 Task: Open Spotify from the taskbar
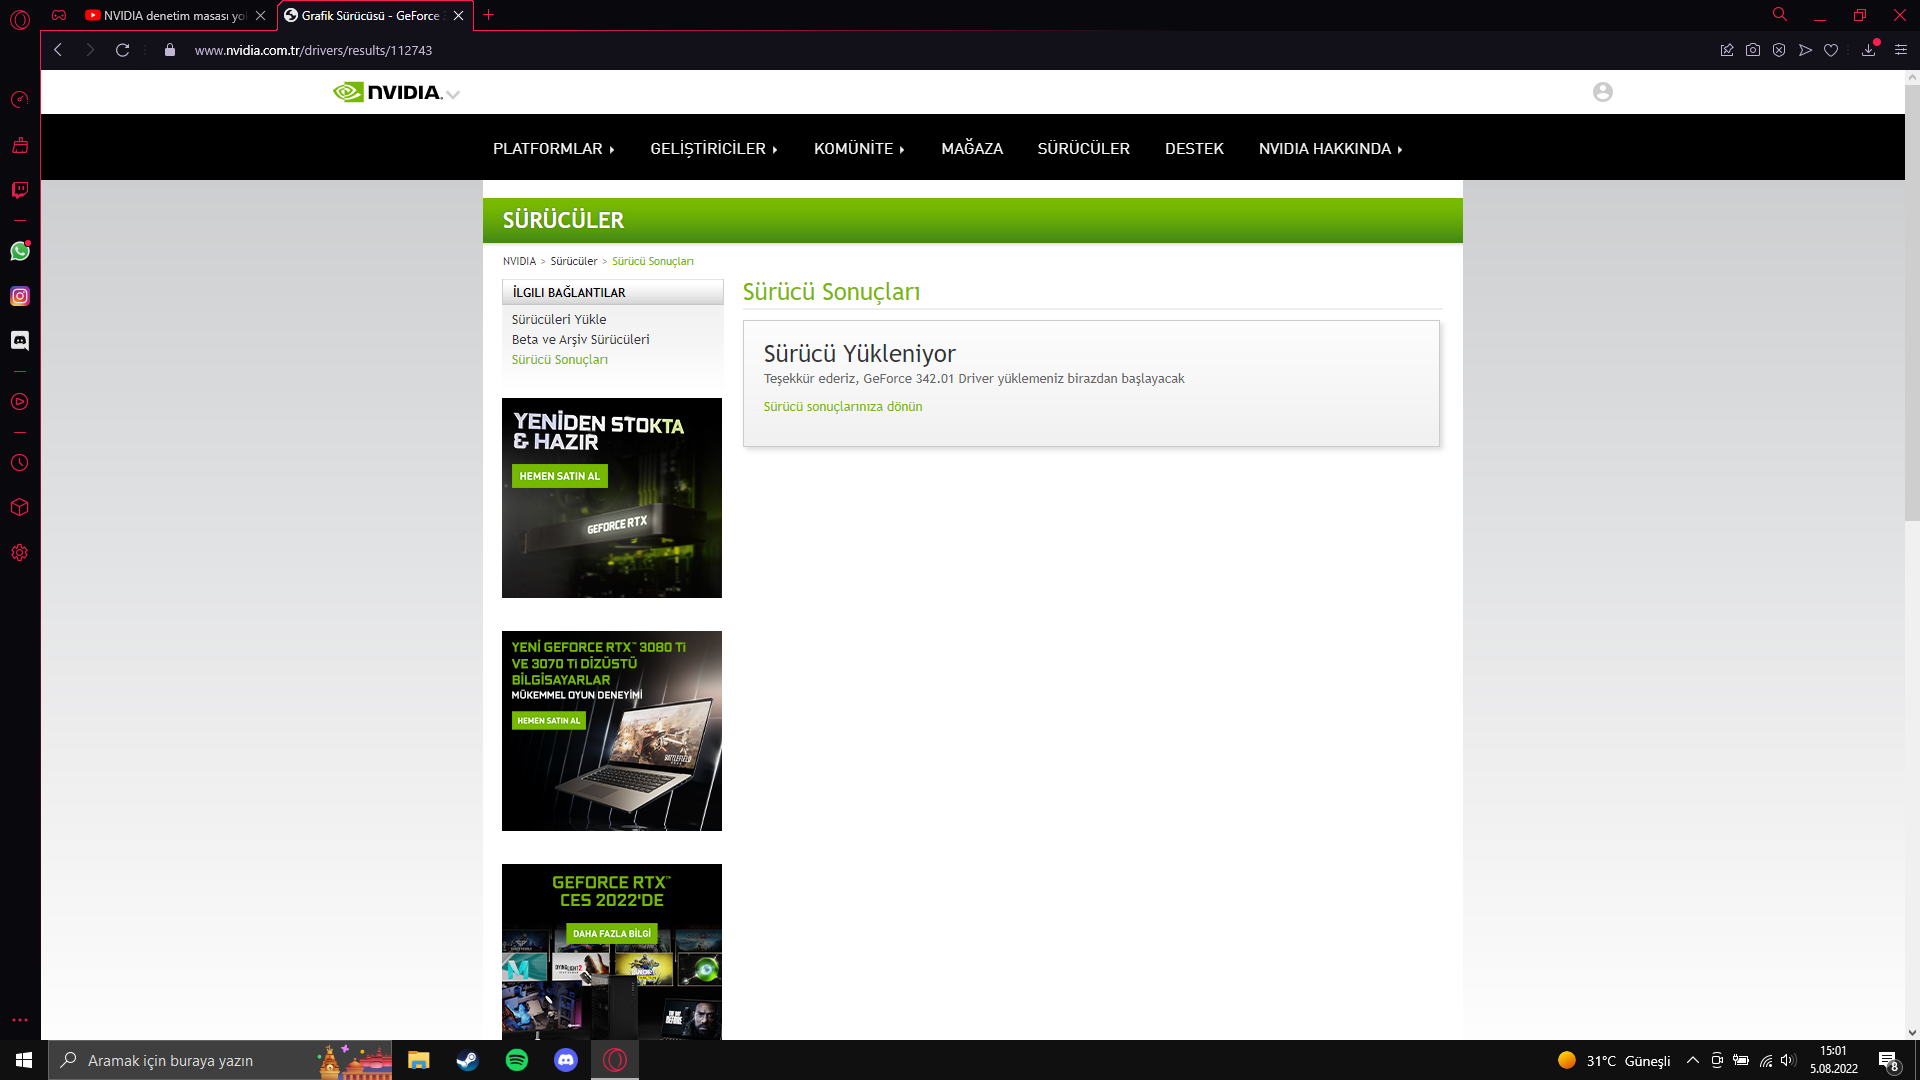coord(517,1060)
